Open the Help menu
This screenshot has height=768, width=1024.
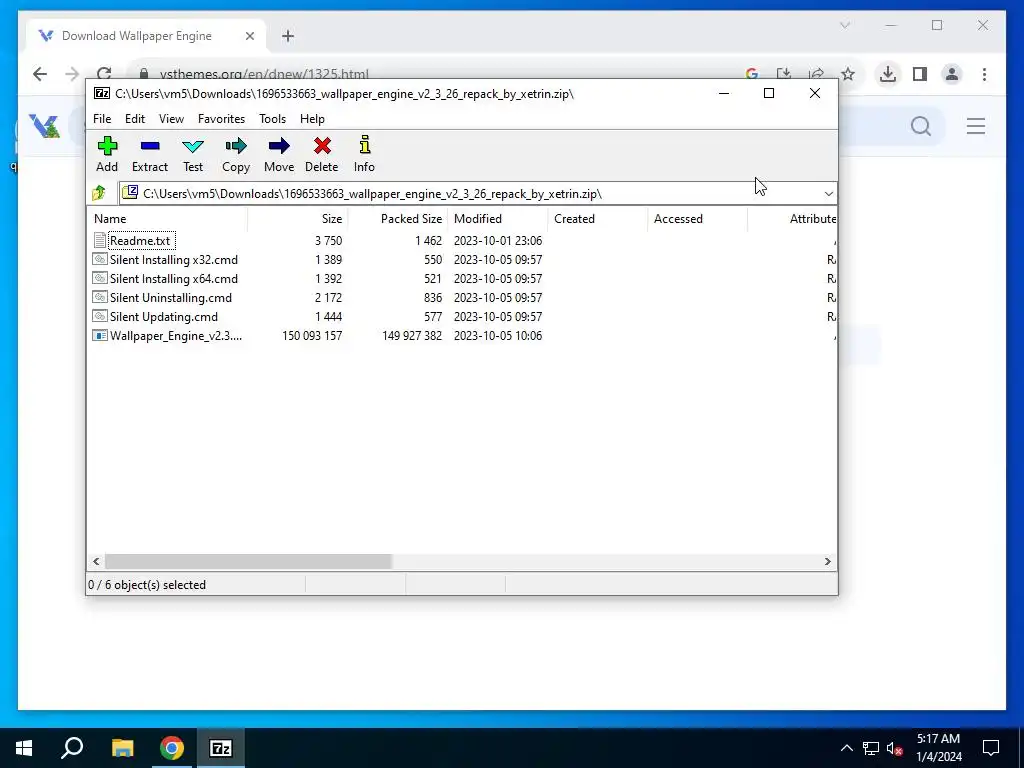tap(312, 119)
